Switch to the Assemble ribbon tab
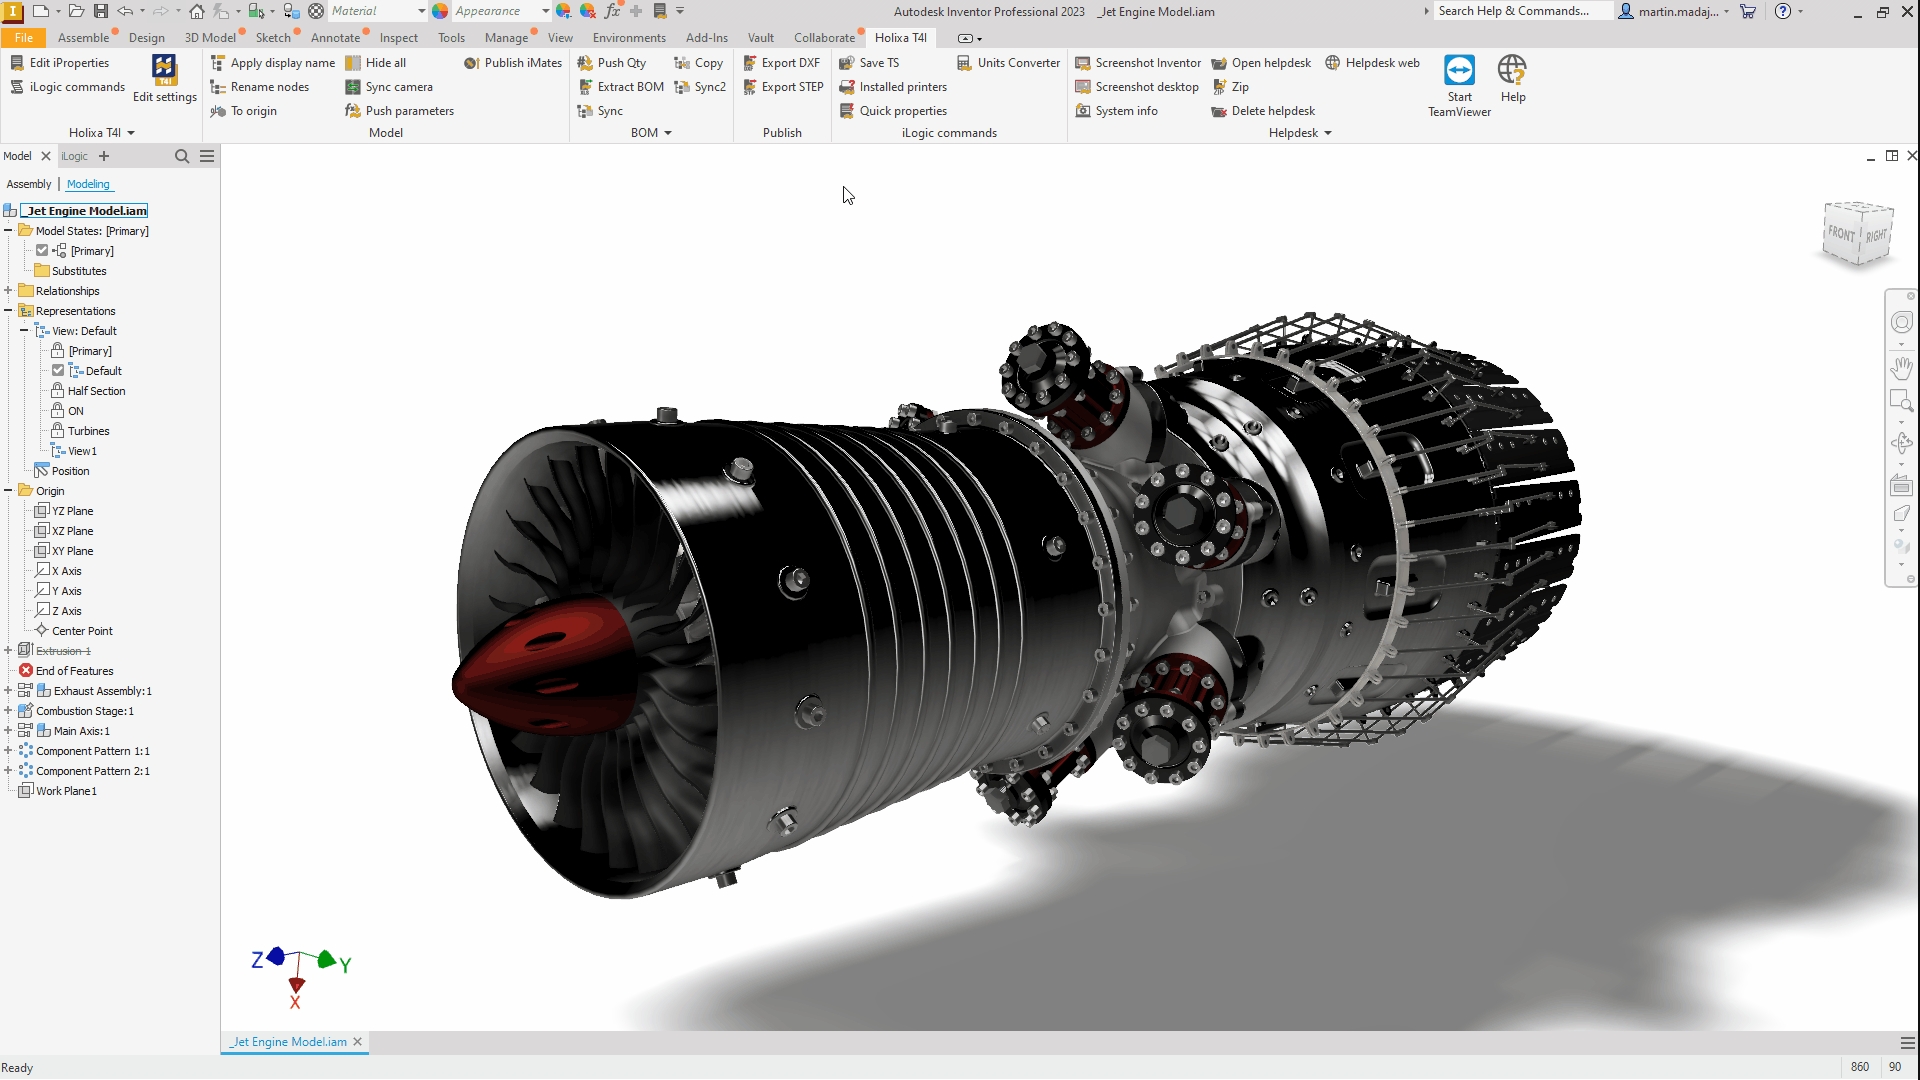This screenshot has height=1080, width=1920. [x=83, y=38]
